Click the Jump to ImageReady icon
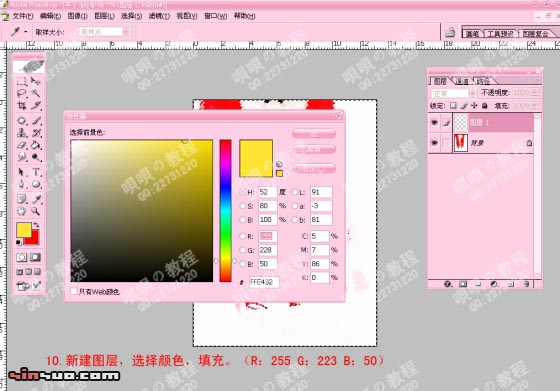 (29, 286)
